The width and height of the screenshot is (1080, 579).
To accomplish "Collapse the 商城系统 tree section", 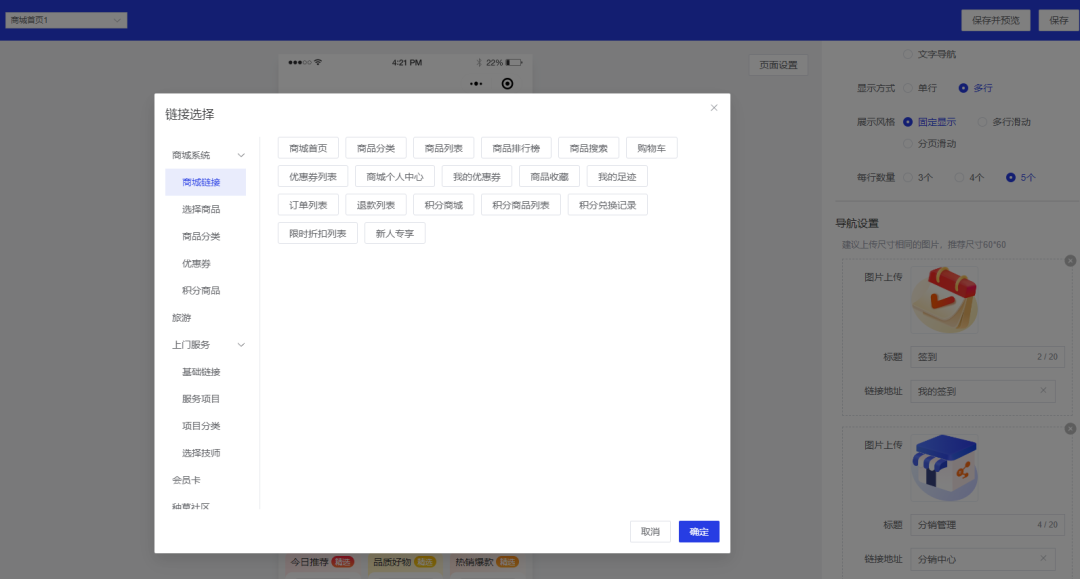I will [x=241, y=155].
